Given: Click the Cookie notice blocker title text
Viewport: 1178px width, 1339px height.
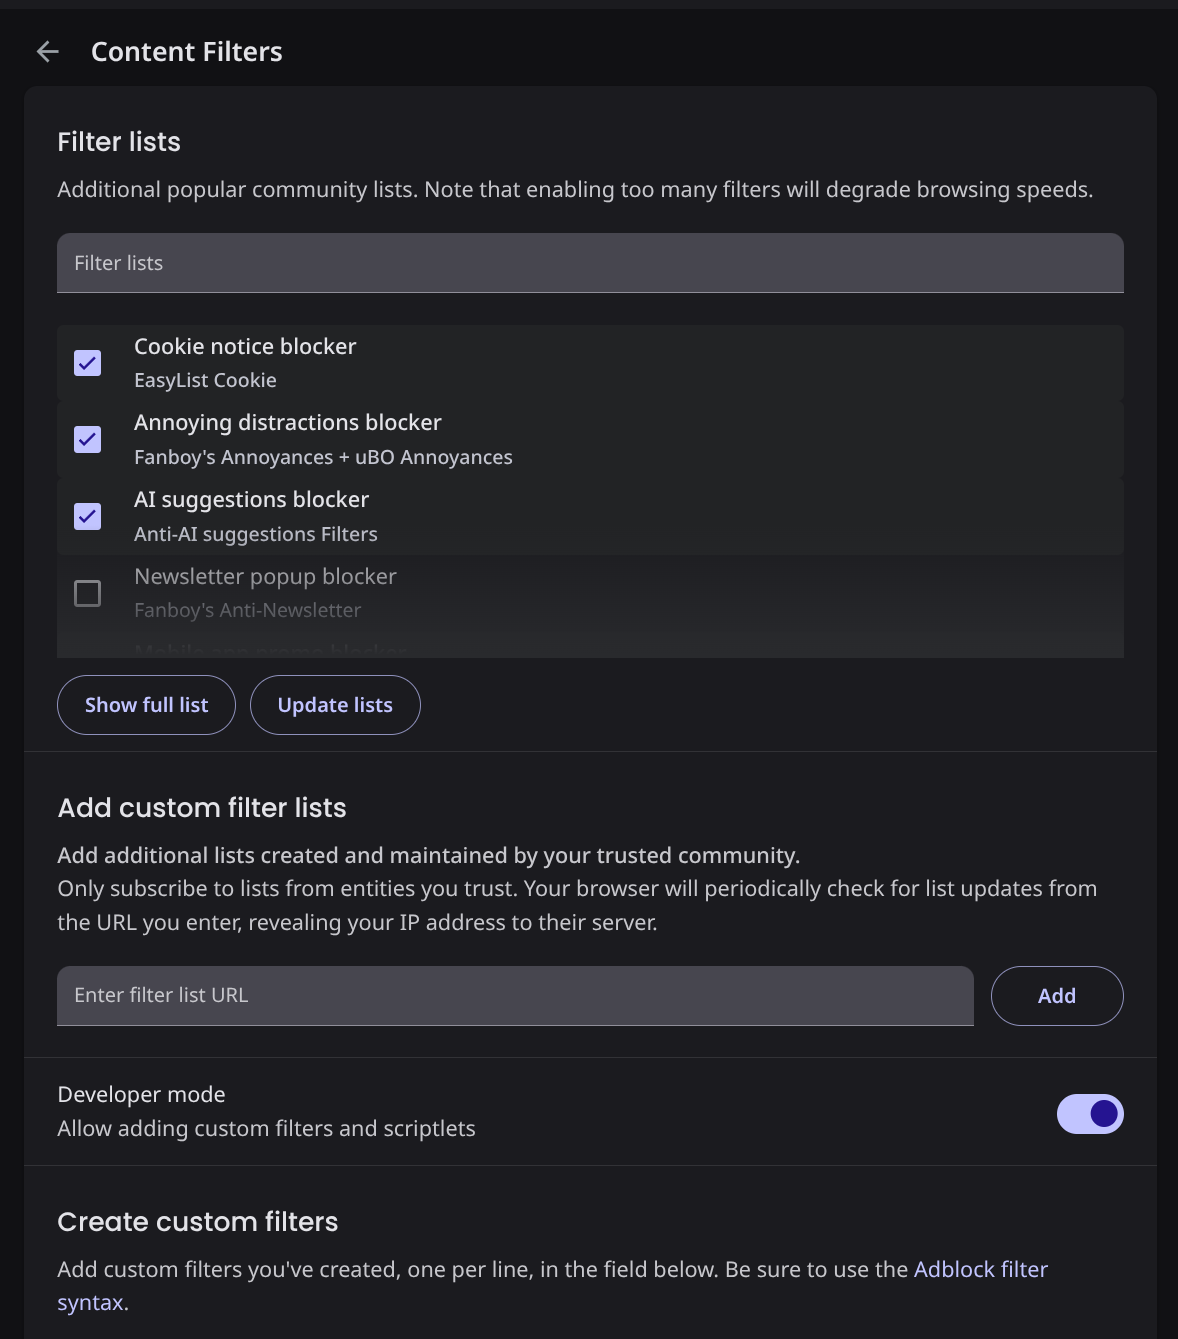Looking at the screenshot, I should (245, 347).
